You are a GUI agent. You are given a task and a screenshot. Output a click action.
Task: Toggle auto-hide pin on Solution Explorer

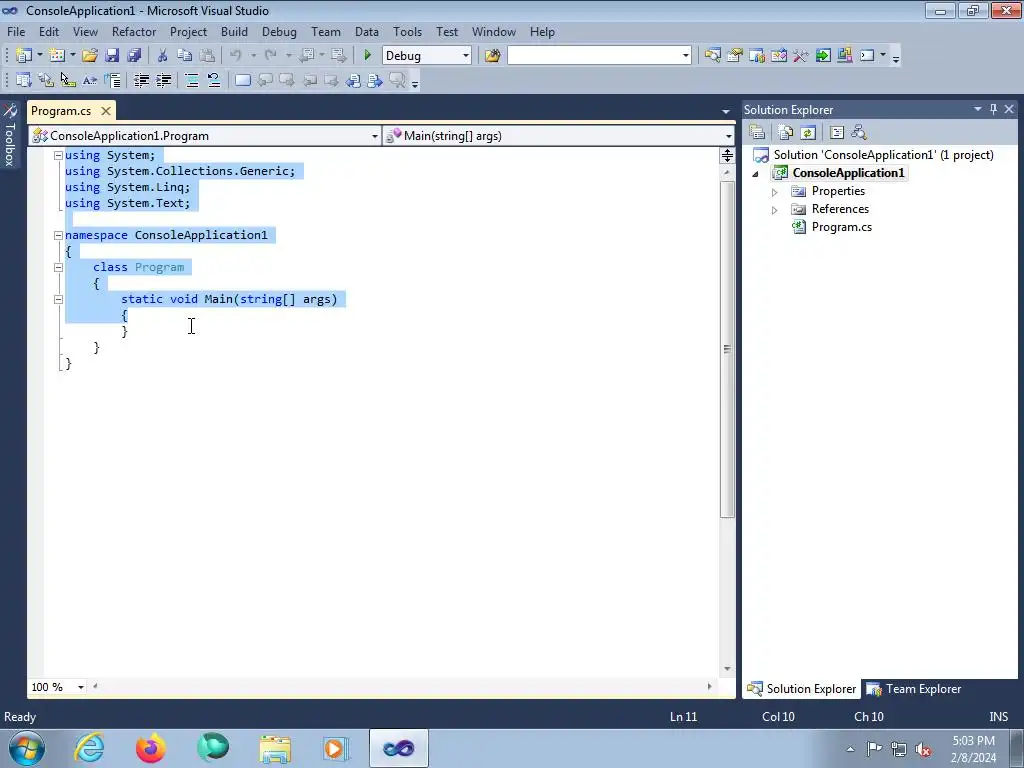[x=993, y=109]
